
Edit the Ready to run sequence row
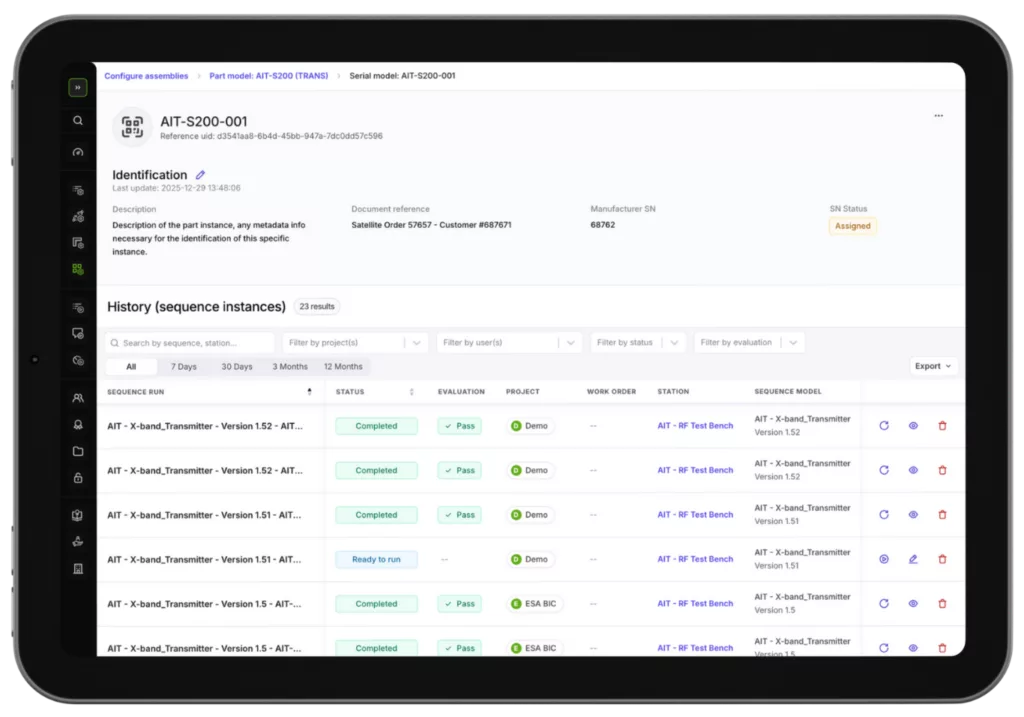[x=913, y=559]
